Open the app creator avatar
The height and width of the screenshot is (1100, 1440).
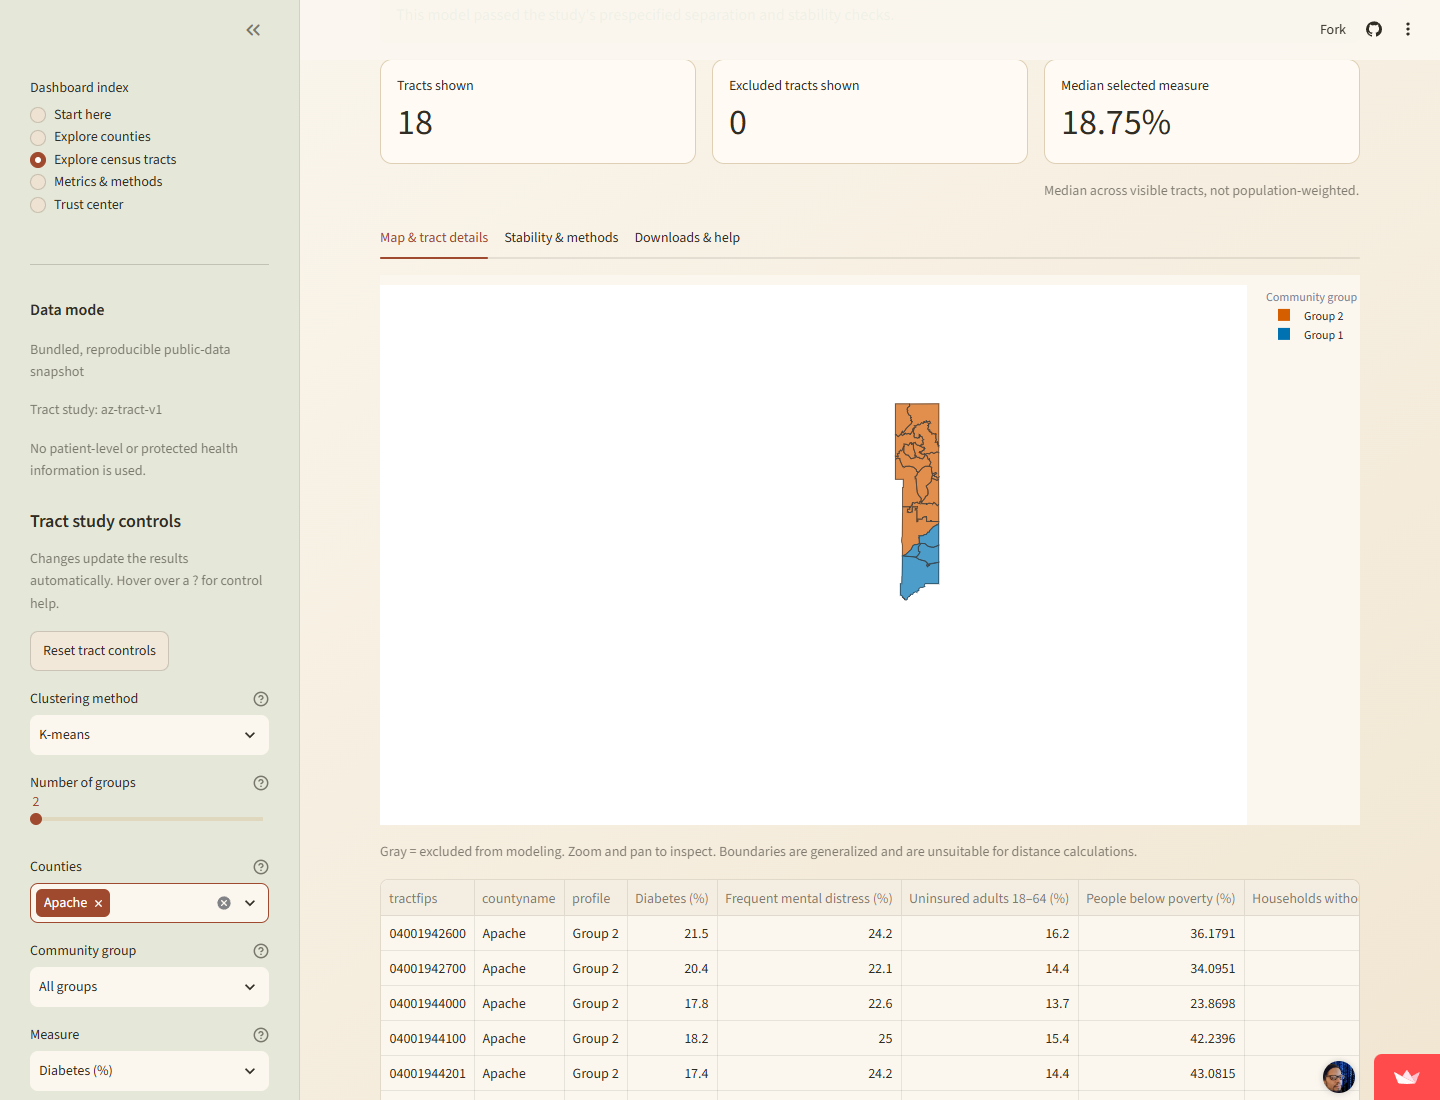click(1338, 1077)
